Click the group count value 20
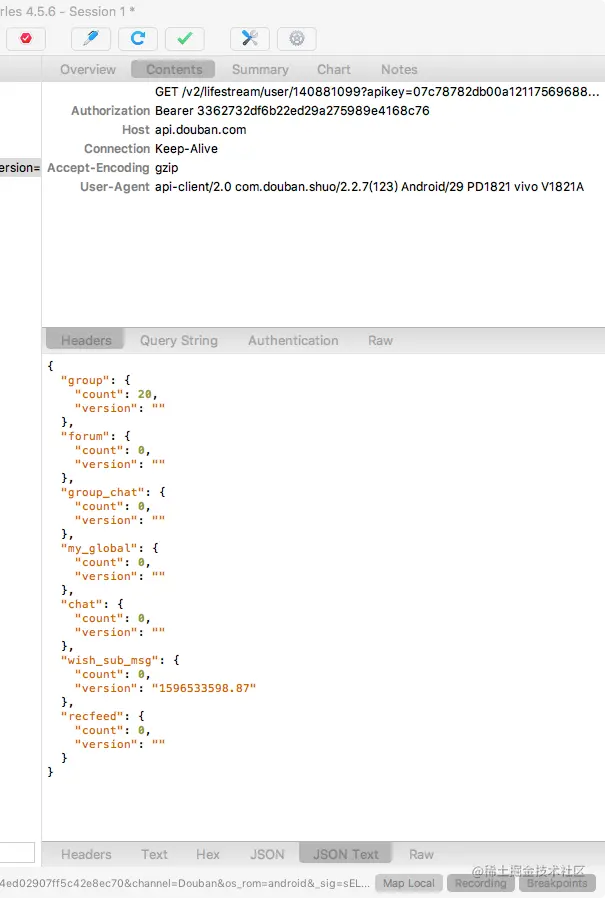Screen dimensions: 605x898 point(144,394)
